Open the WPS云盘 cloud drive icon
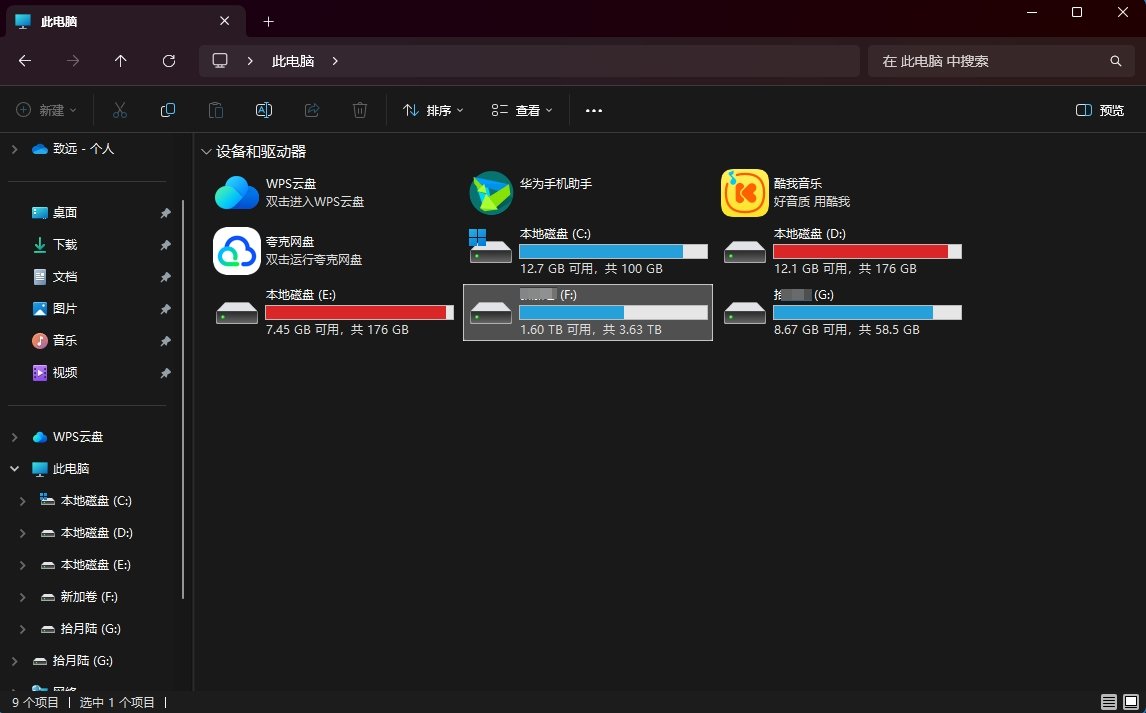The width and height of the screenshot is (1146, 713). coord(237,193)
